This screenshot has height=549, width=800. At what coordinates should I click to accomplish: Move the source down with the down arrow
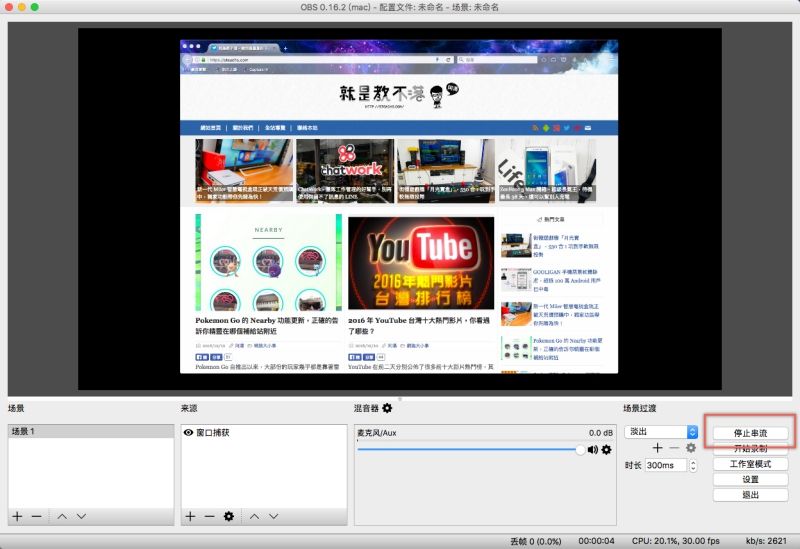(x=274, y=516)
